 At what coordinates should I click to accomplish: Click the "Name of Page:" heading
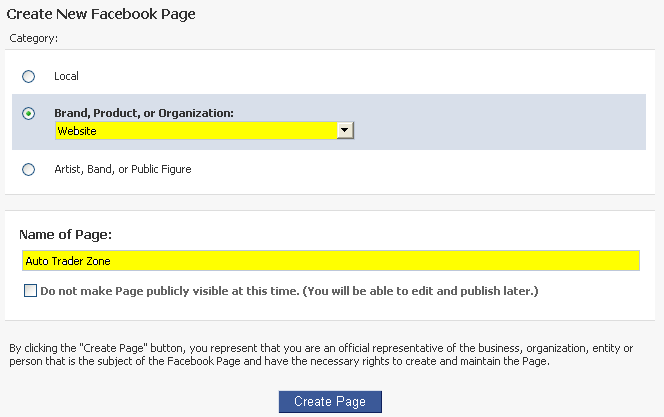click(x=65, y=235)
